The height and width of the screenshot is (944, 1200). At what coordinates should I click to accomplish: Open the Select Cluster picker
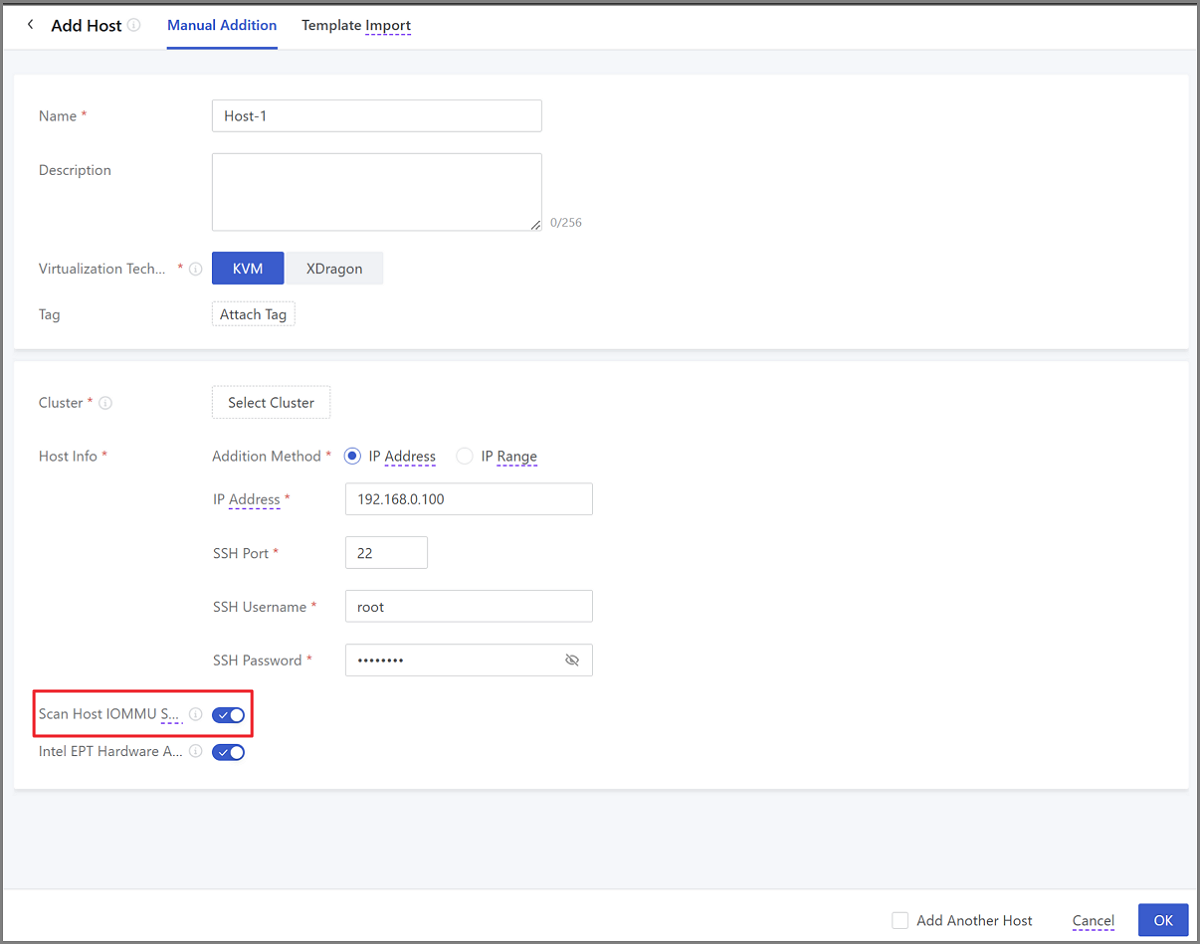271,403
